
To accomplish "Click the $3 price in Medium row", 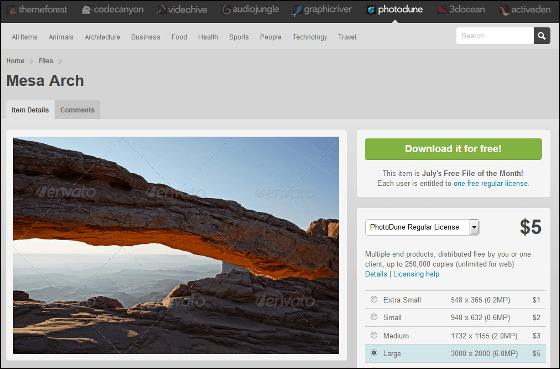I will (536, 336).
